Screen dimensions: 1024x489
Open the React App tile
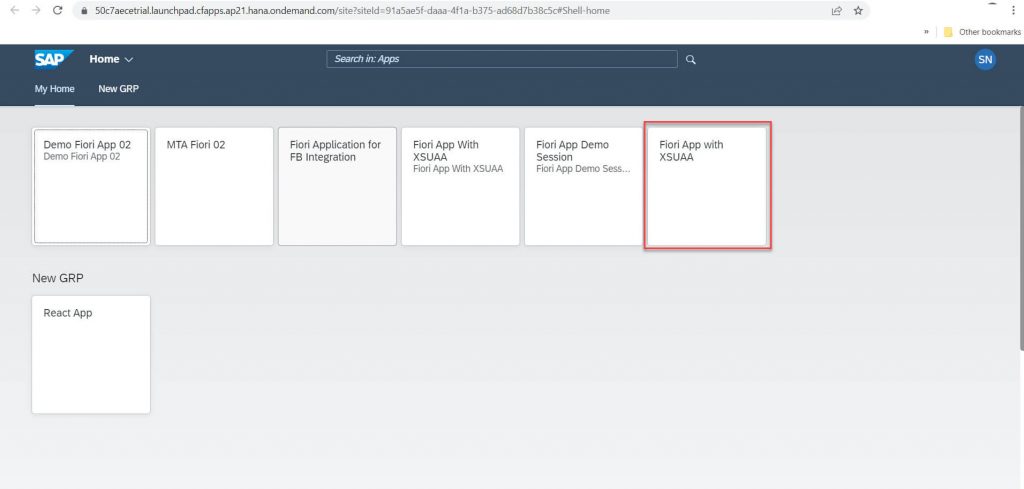[91, 355]
